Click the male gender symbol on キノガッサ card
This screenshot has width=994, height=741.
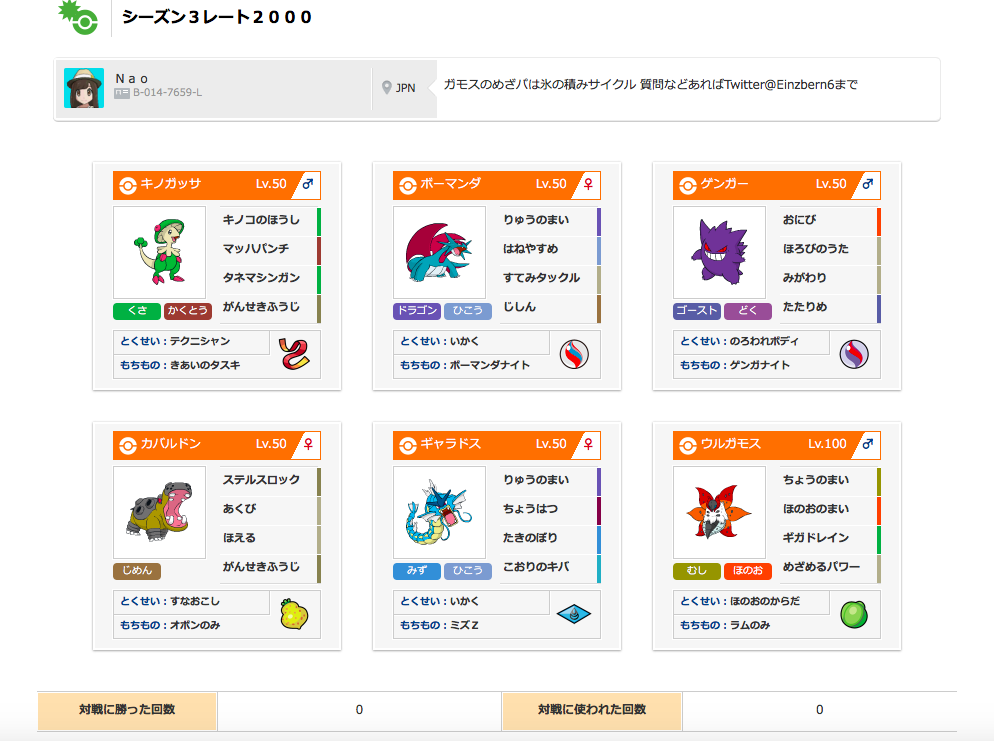coord(308,184)
